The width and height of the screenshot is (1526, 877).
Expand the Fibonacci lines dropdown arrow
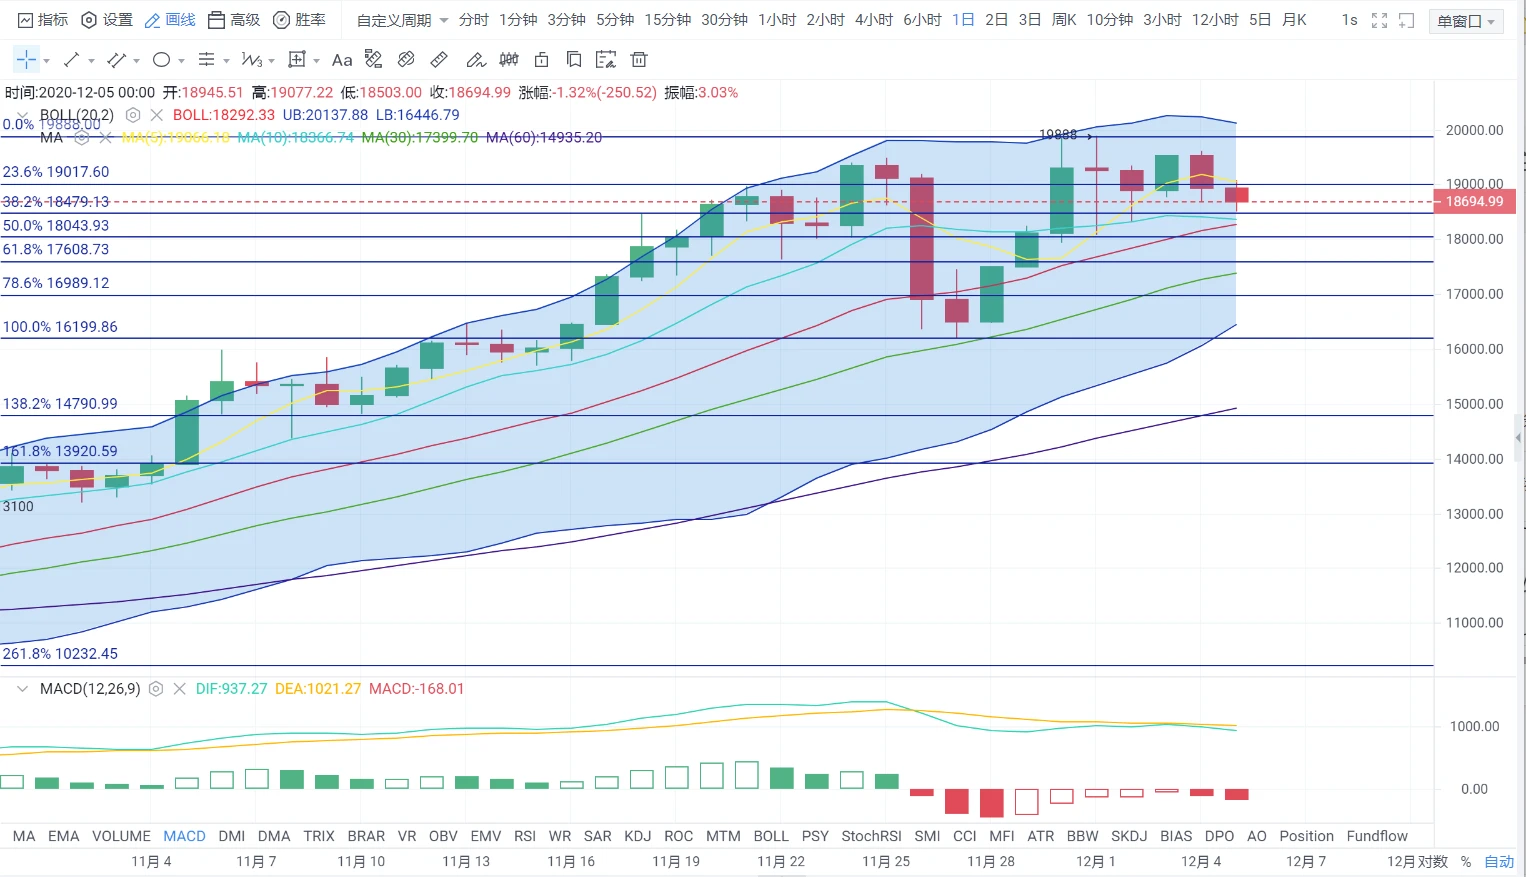click(226, 61)
